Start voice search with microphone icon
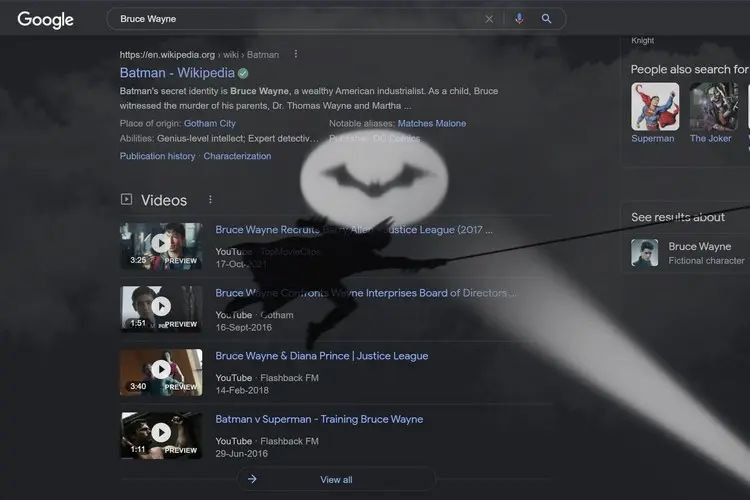 518,19
